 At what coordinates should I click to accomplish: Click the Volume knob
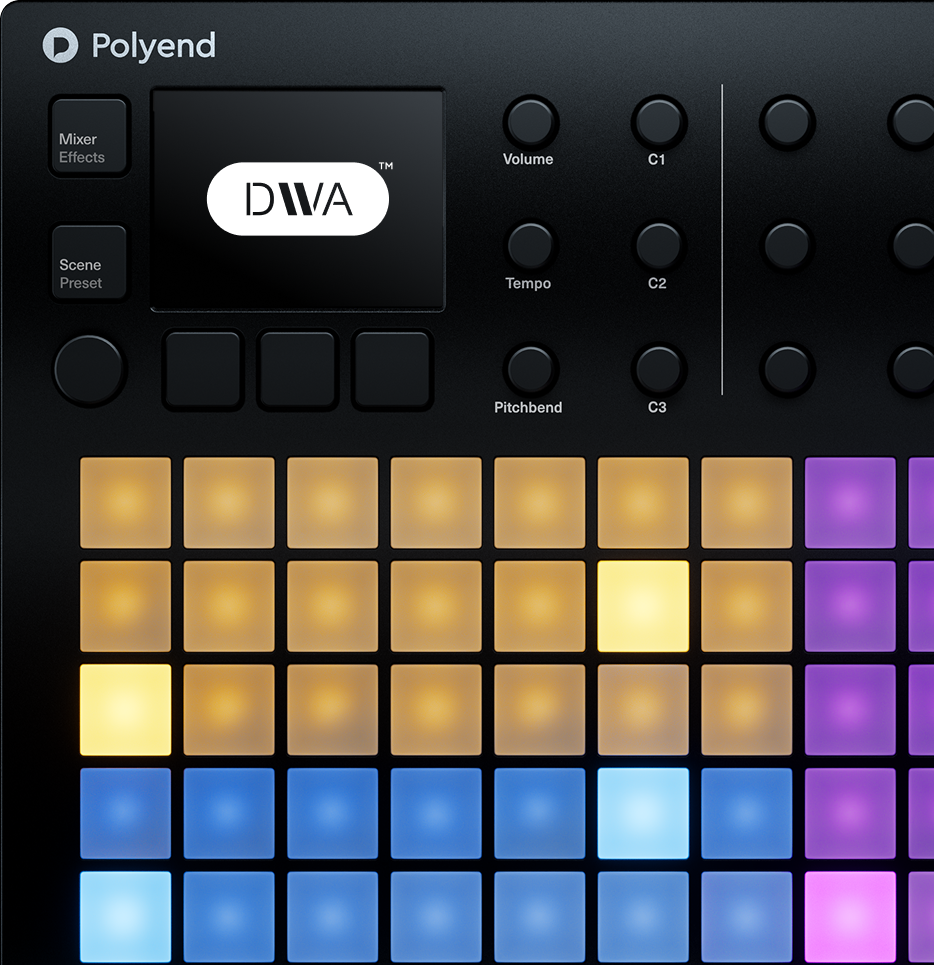point(529,122)
